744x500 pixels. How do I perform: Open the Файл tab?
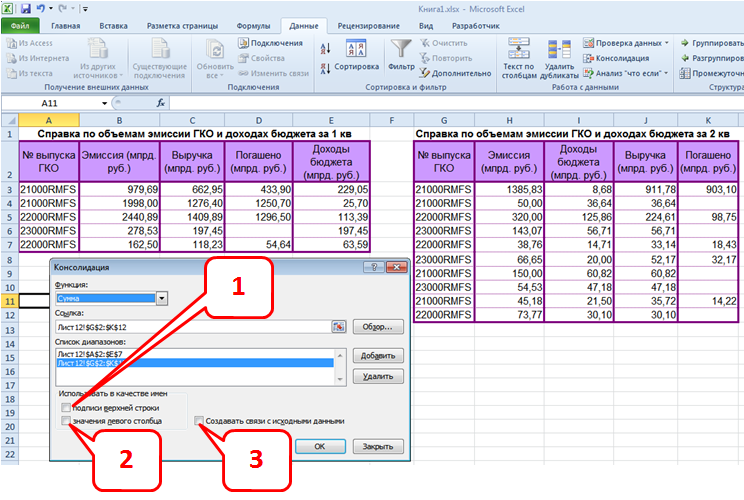[20, 26]
